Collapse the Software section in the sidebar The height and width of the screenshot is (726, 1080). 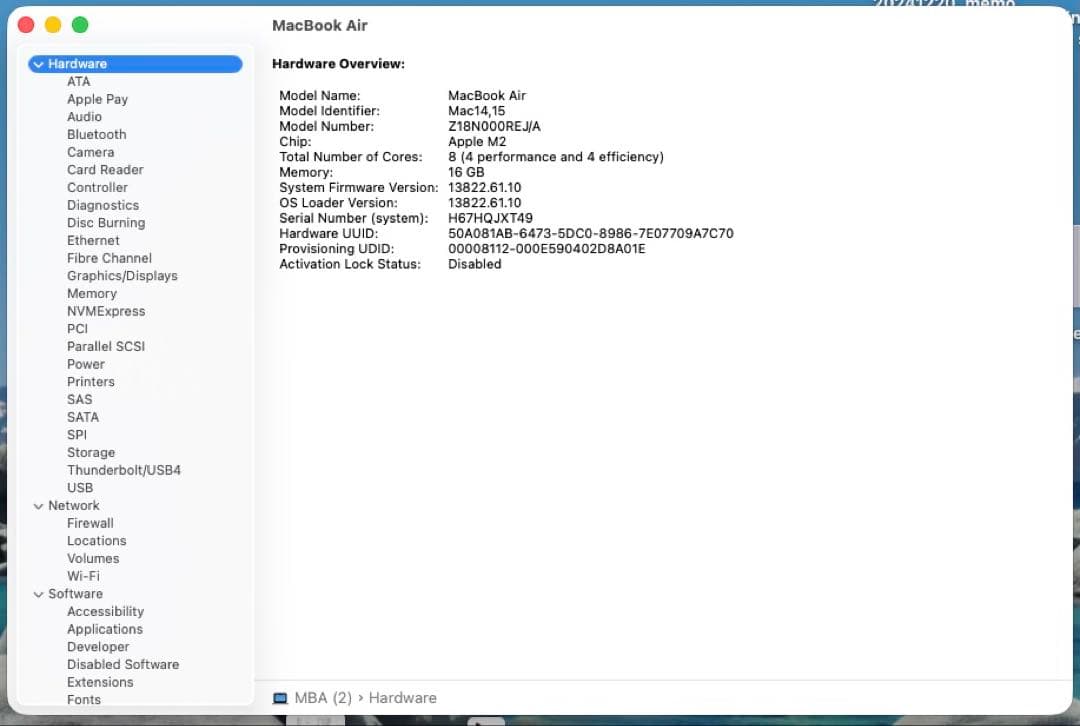[x=38, y=593]
